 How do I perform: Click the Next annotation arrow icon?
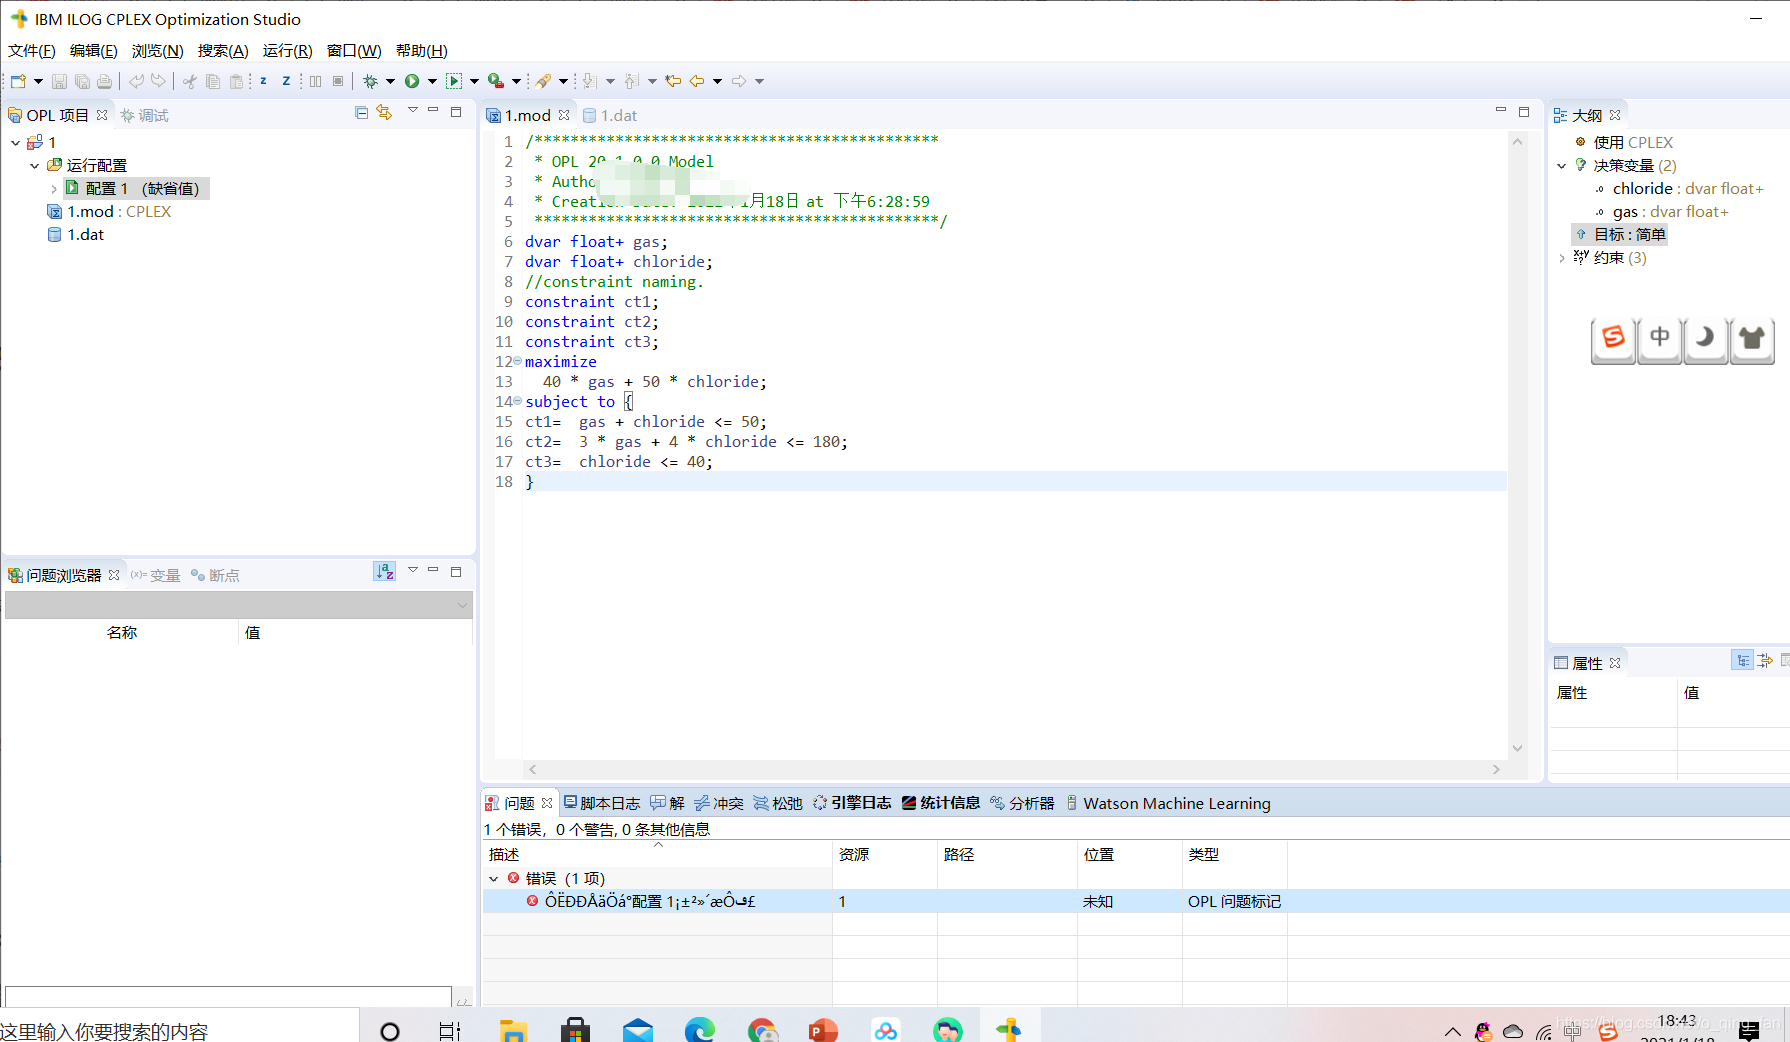coord(590,81)
